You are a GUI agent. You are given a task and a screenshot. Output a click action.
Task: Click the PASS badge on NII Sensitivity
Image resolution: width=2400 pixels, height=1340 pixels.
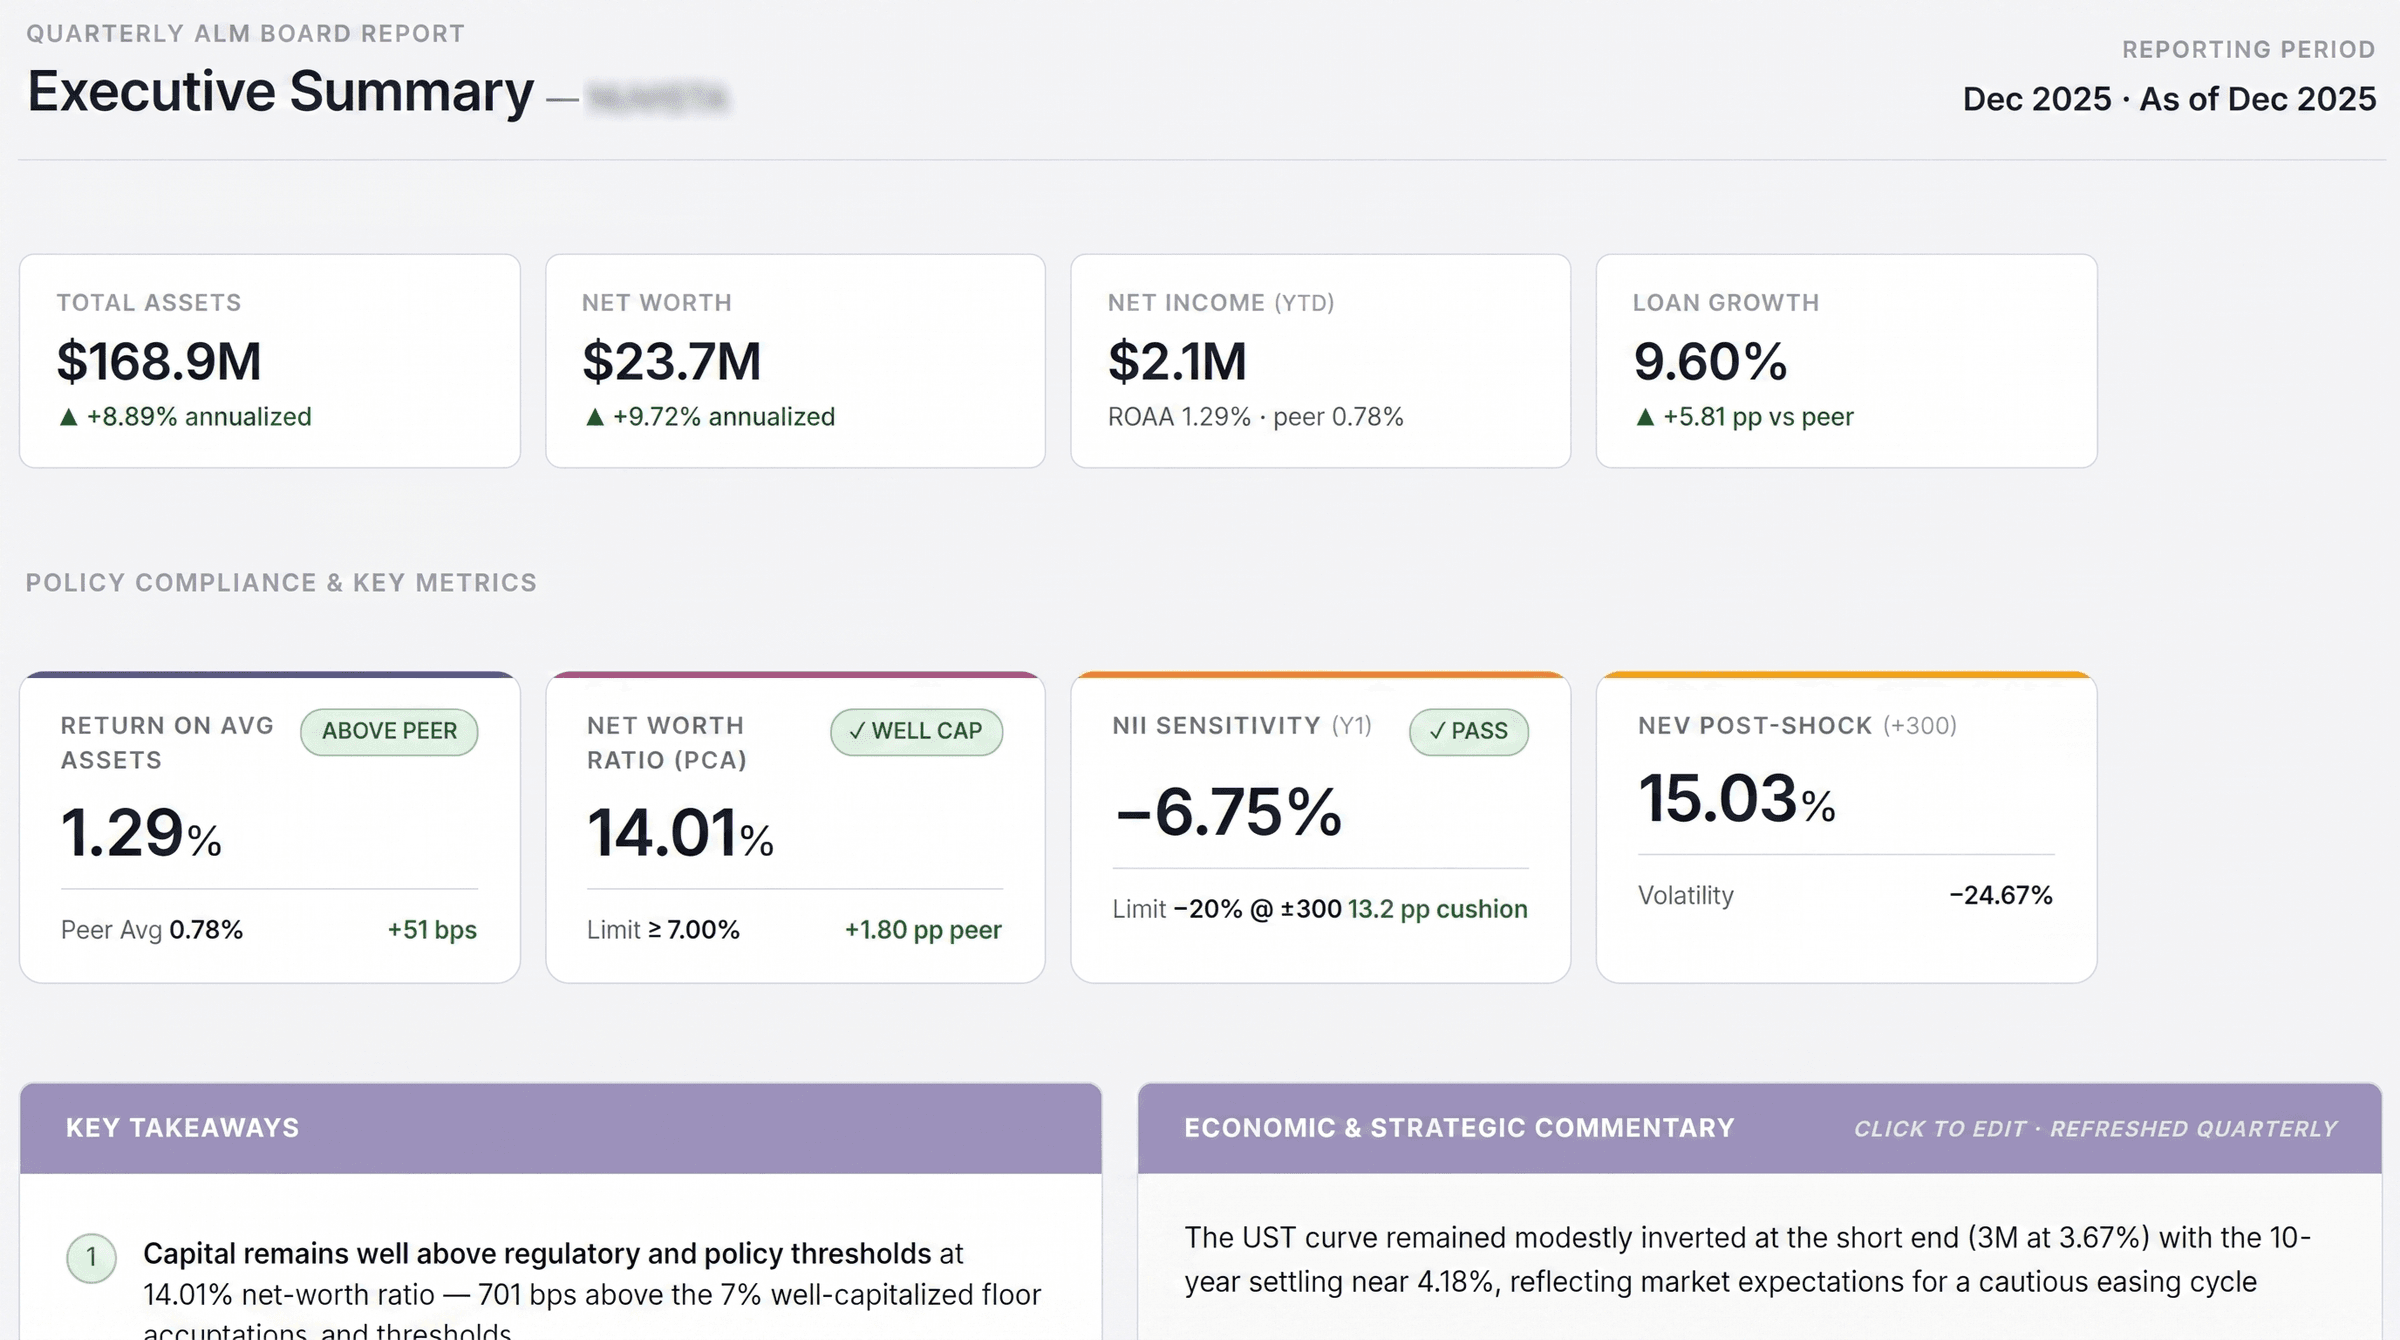[x=1468, y=731]
